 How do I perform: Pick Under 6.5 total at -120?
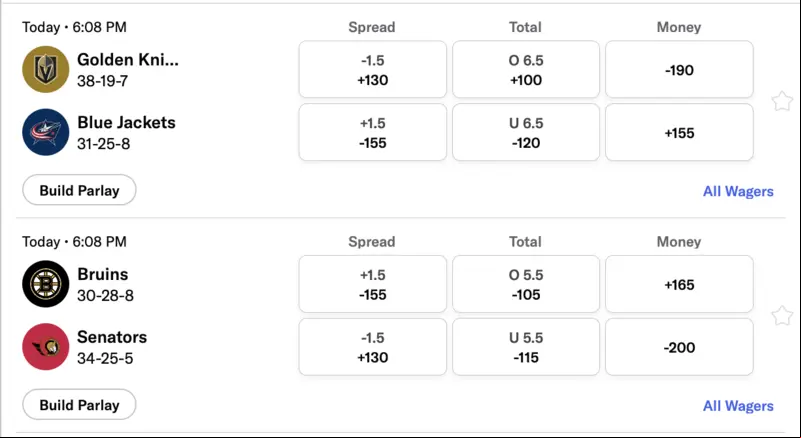(x=526, y=132)
